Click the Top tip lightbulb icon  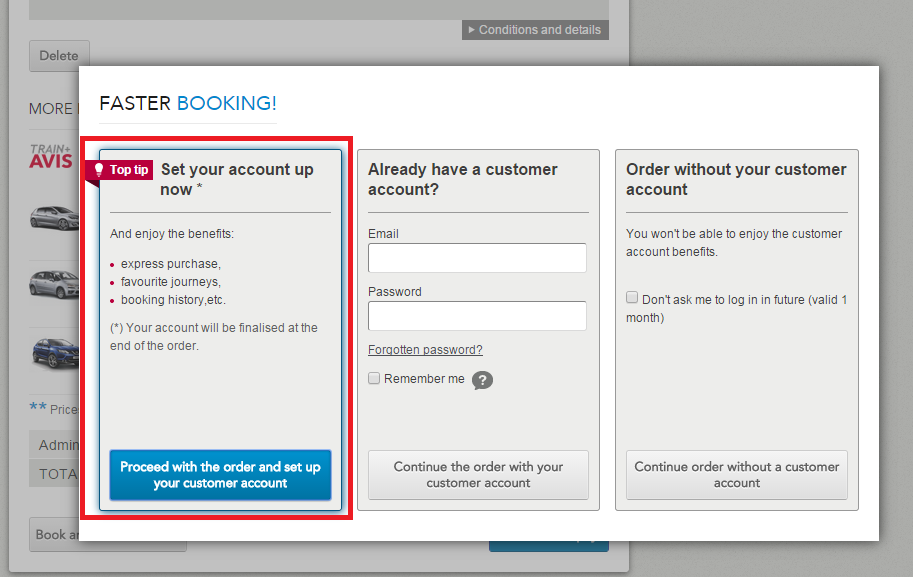point(99,170)
